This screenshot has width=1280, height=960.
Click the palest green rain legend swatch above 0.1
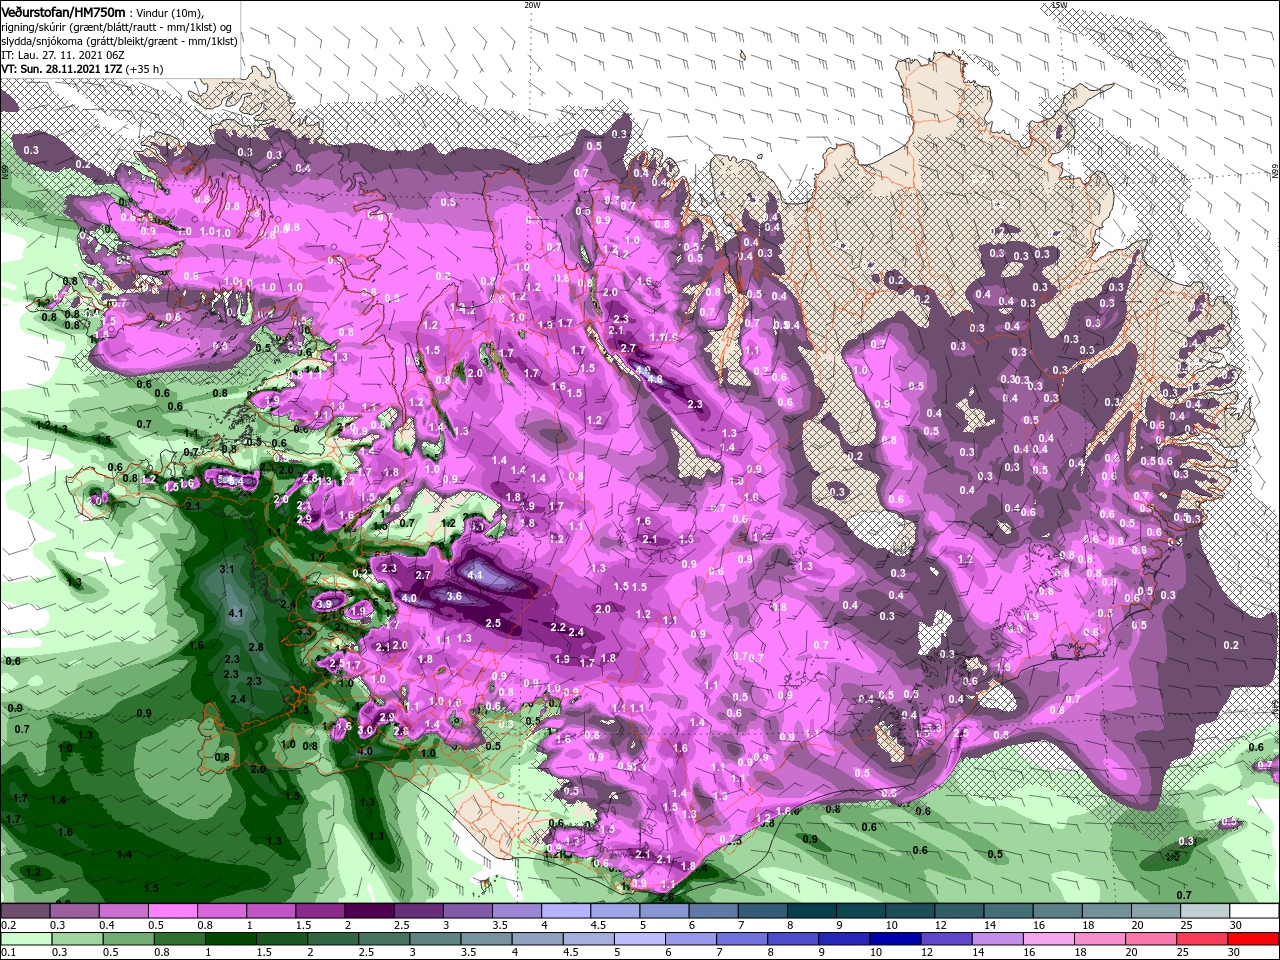click(25, 938)
